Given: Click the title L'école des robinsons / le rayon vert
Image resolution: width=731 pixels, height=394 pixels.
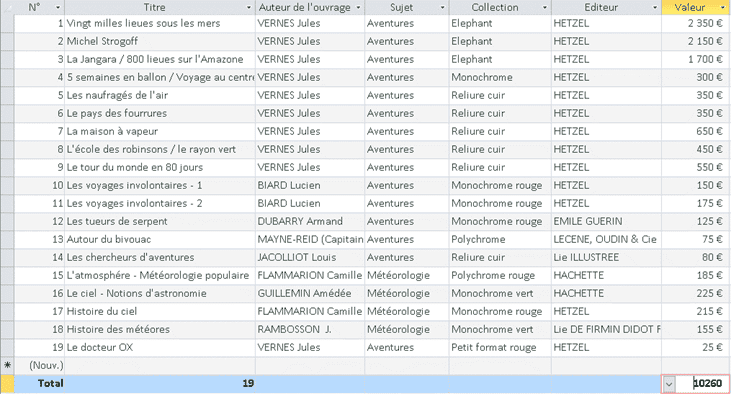Looking at the screenshot, I should pyautogui.click(x=151, y=149).
